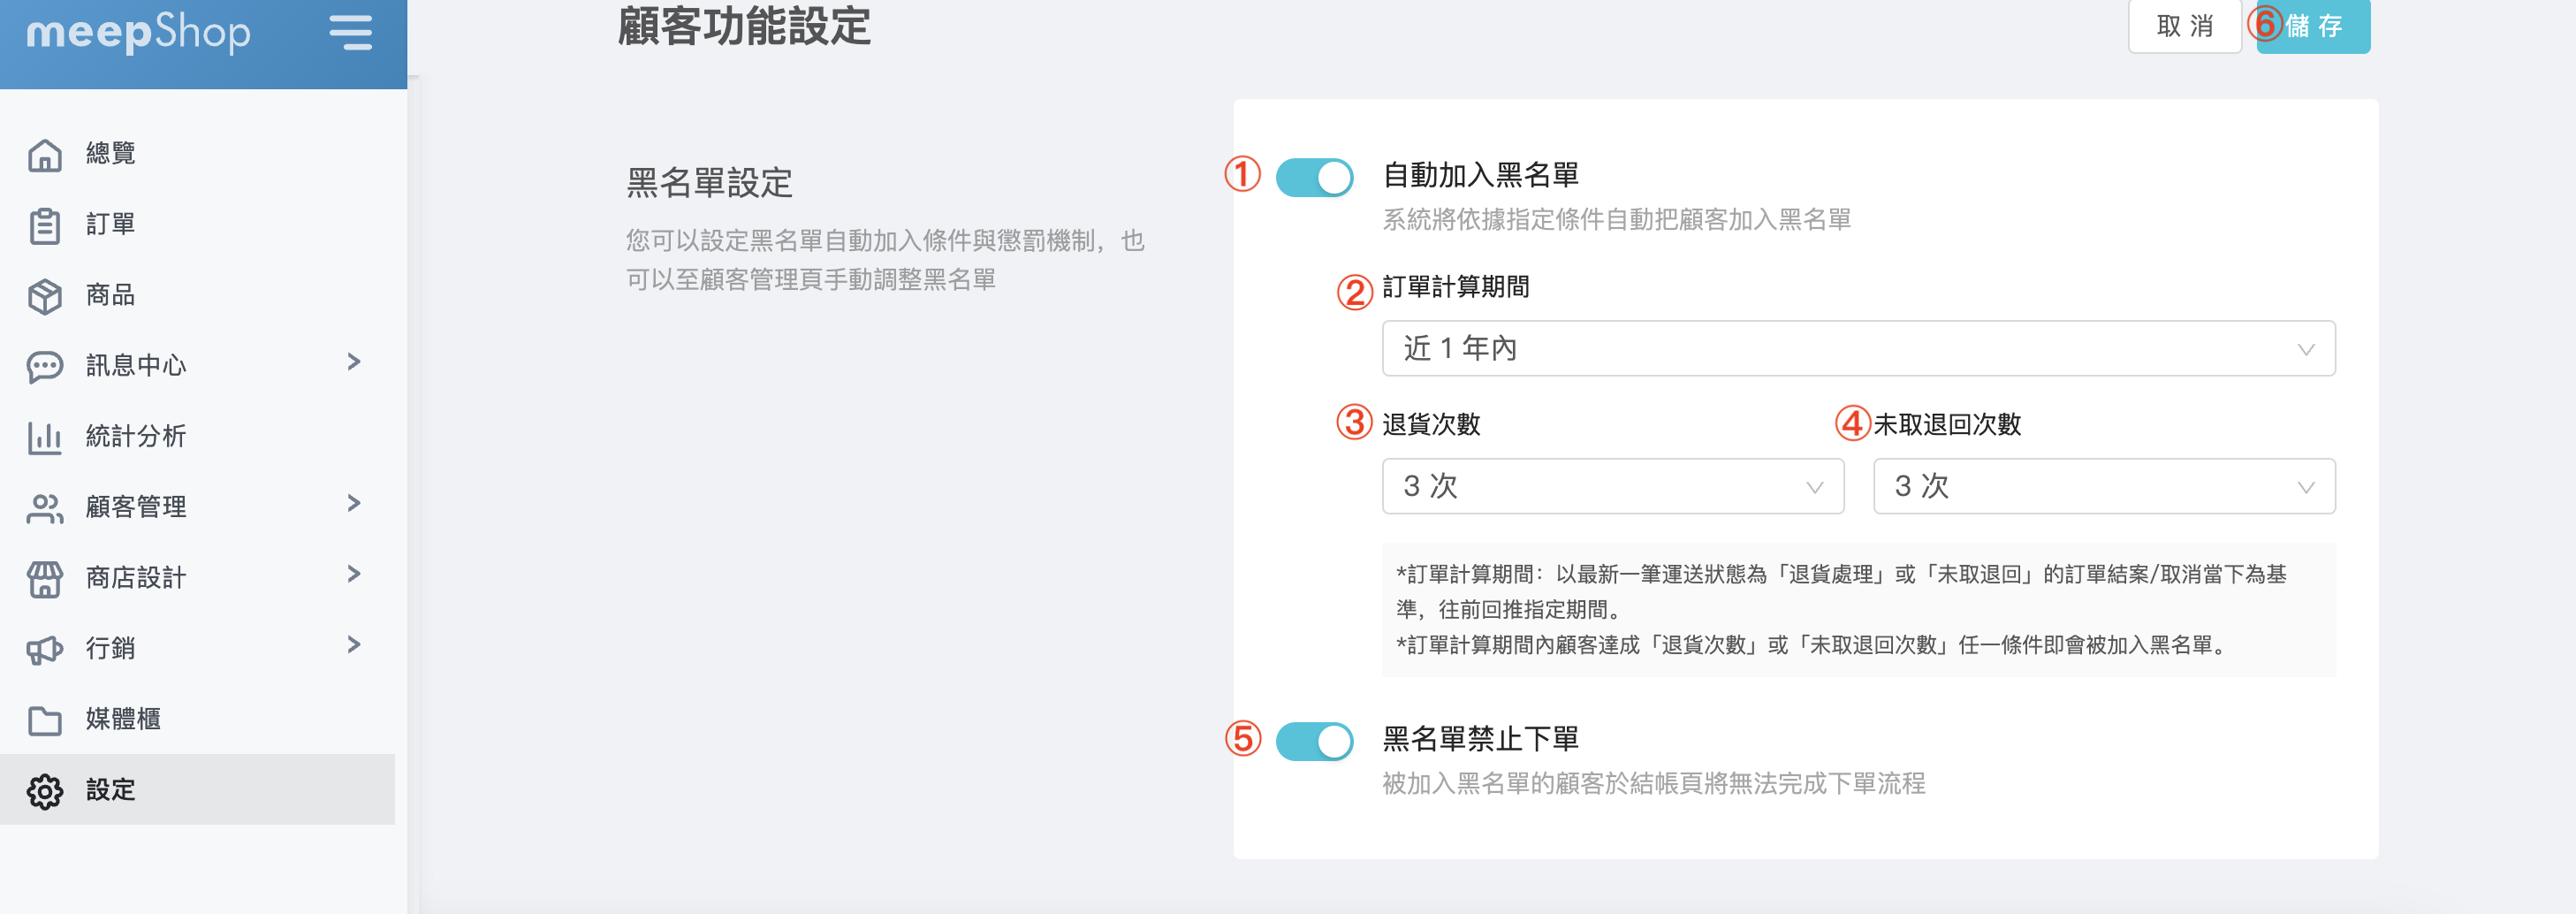Click the box icon for 商品
This screenshot has height=914, width=2576.
pos(45,296)
